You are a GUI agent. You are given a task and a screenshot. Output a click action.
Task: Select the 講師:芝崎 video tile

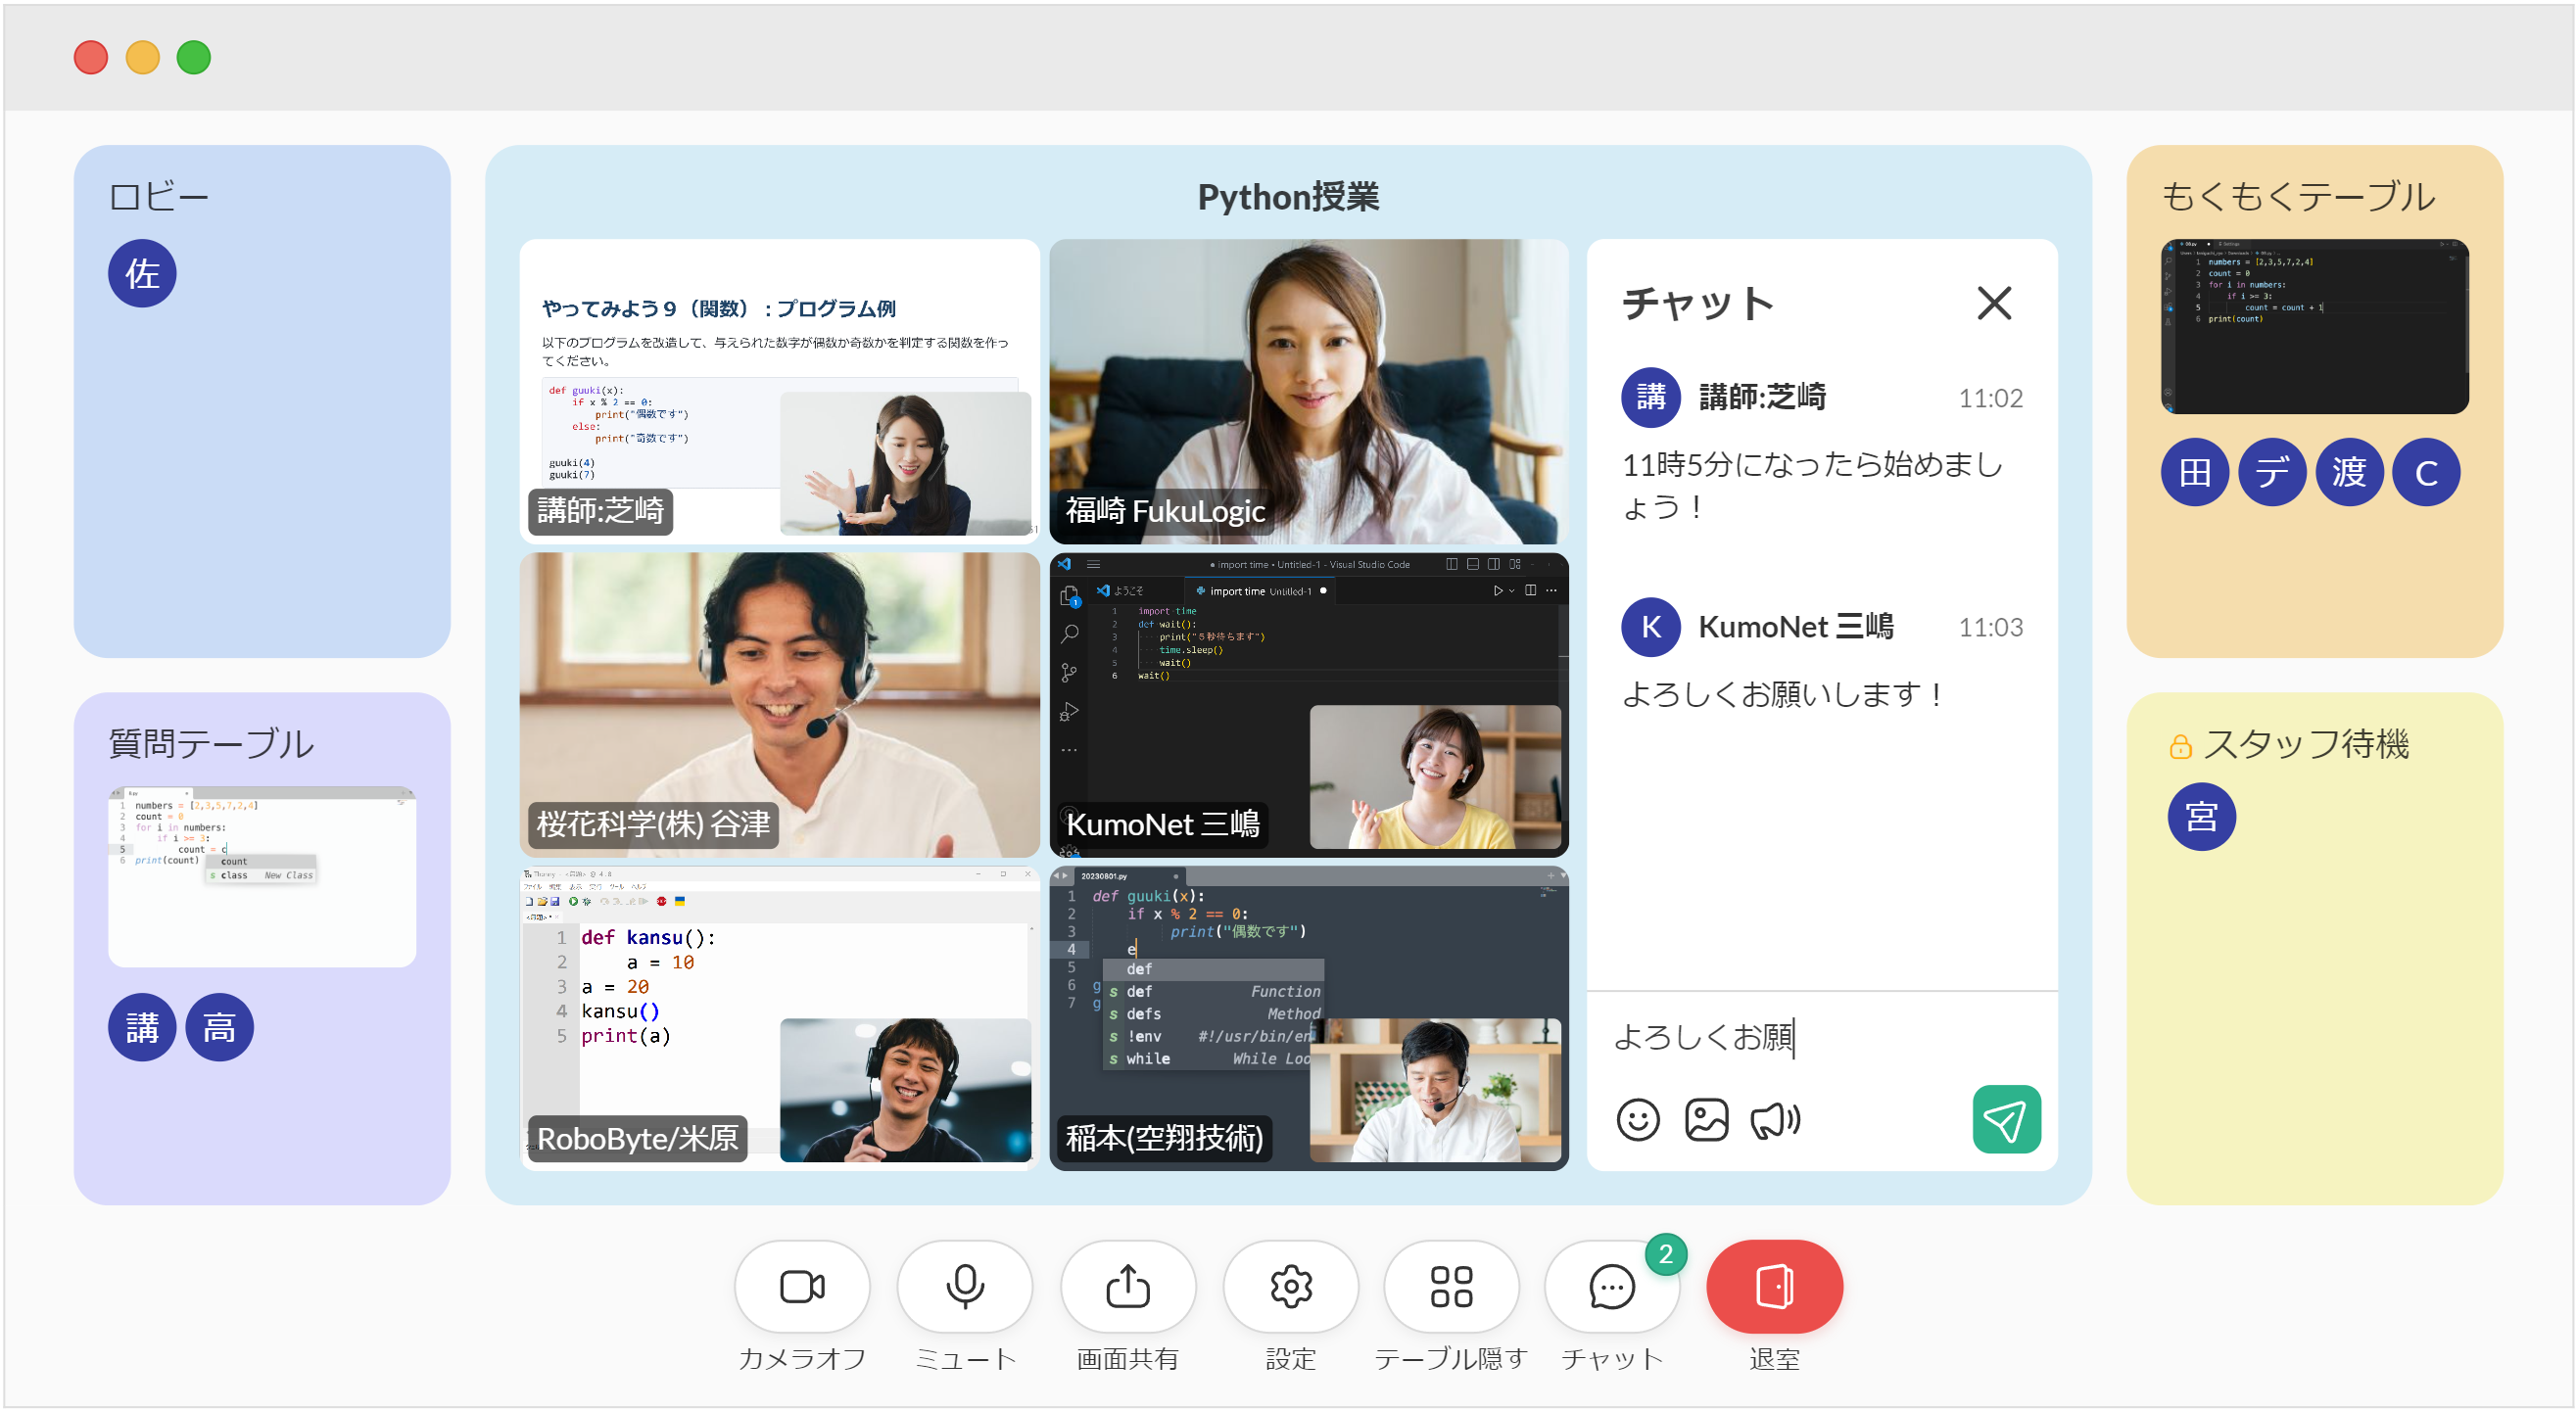(778, 391)
